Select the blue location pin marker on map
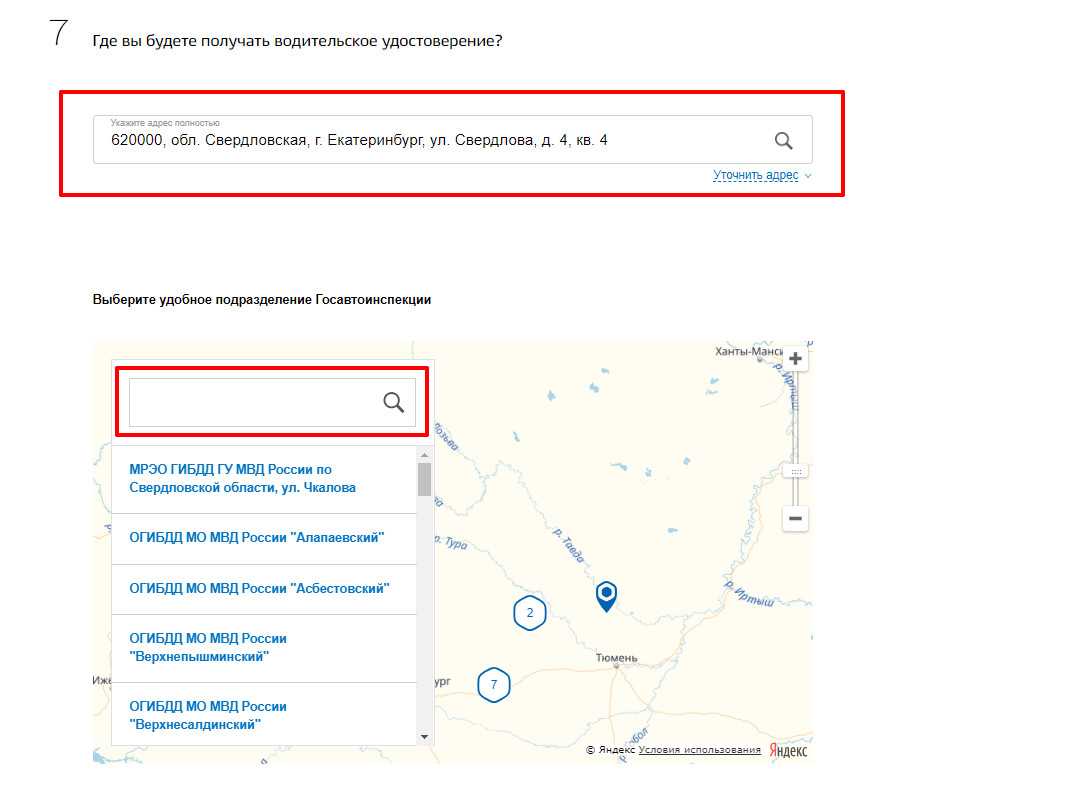The height and width of the screenshot is (804, 1082). click(x=606, y=595)
